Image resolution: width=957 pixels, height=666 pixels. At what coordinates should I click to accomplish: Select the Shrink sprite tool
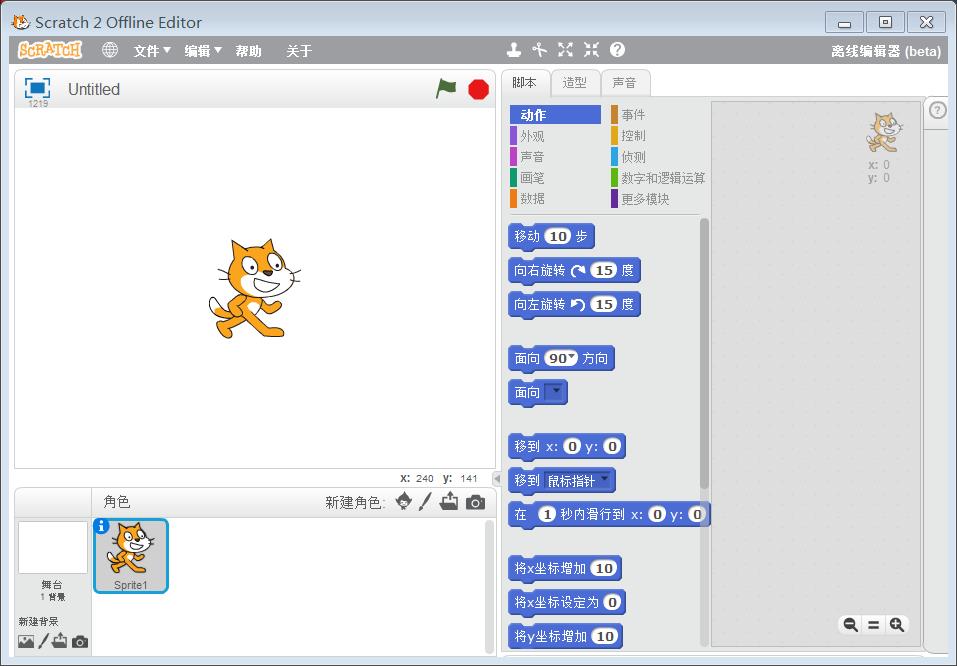pyautogui.click(x=591, y=50)
